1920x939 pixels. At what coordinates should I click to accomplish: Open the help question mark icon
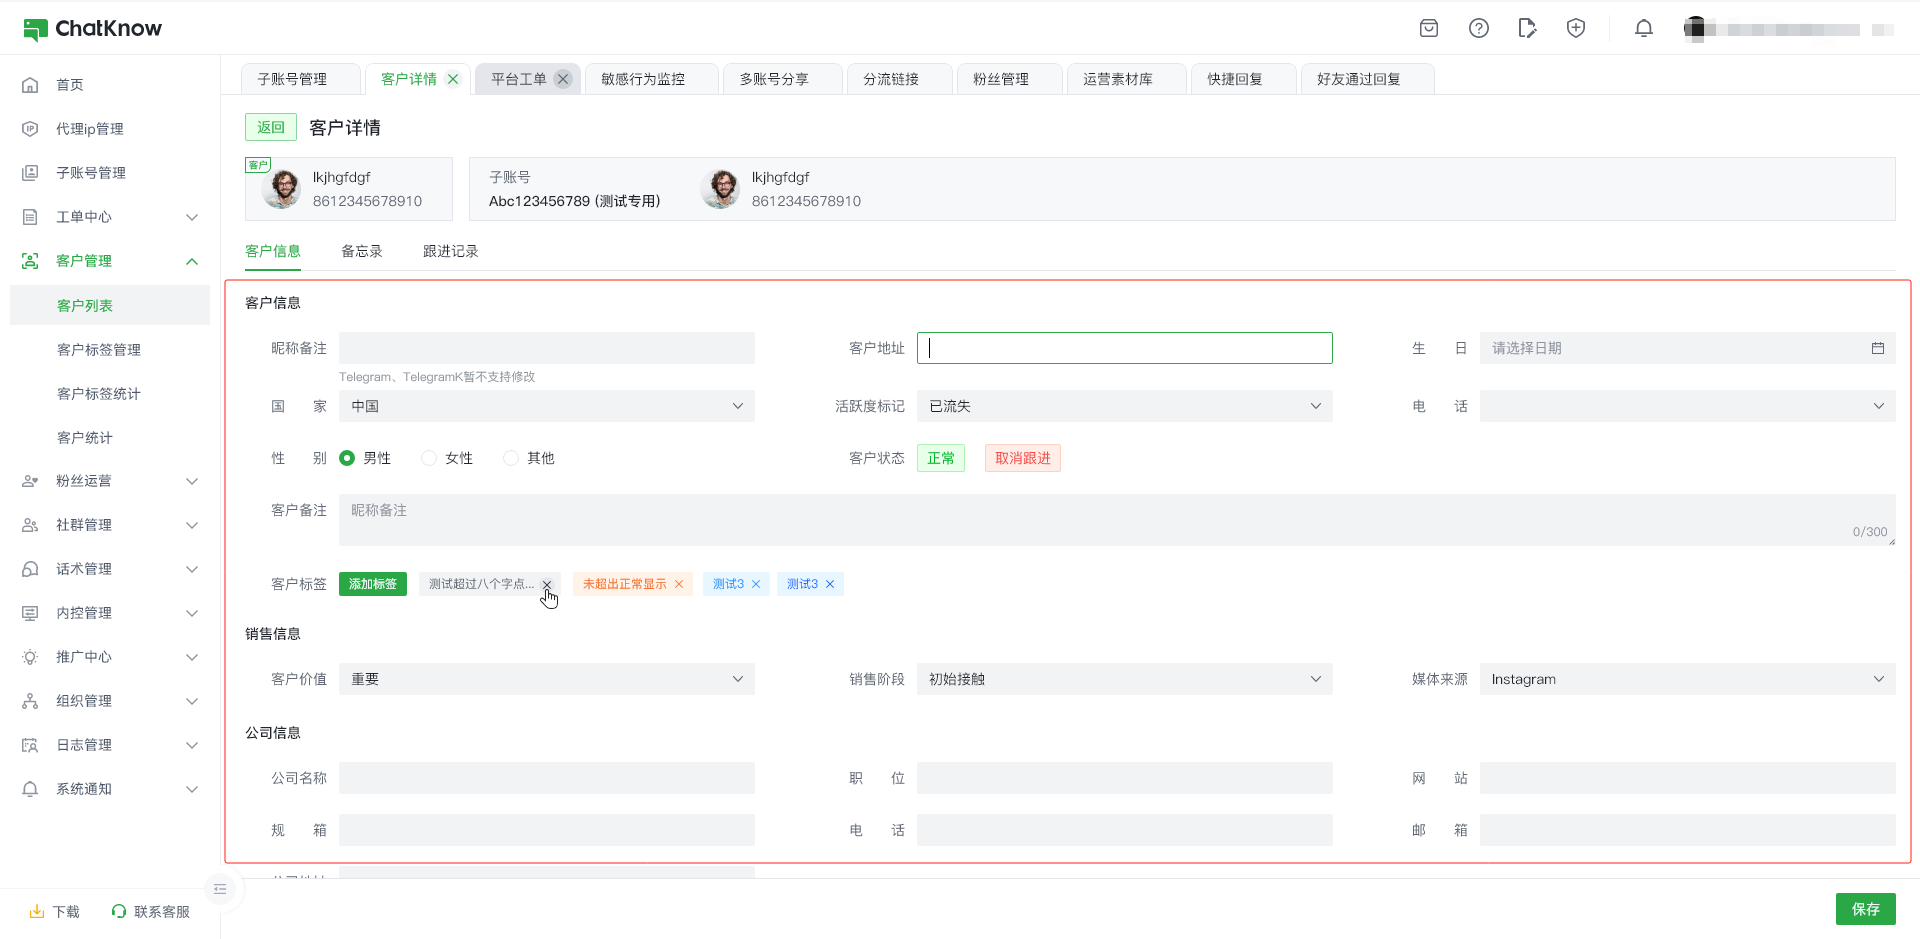(x=1478, y=28)
